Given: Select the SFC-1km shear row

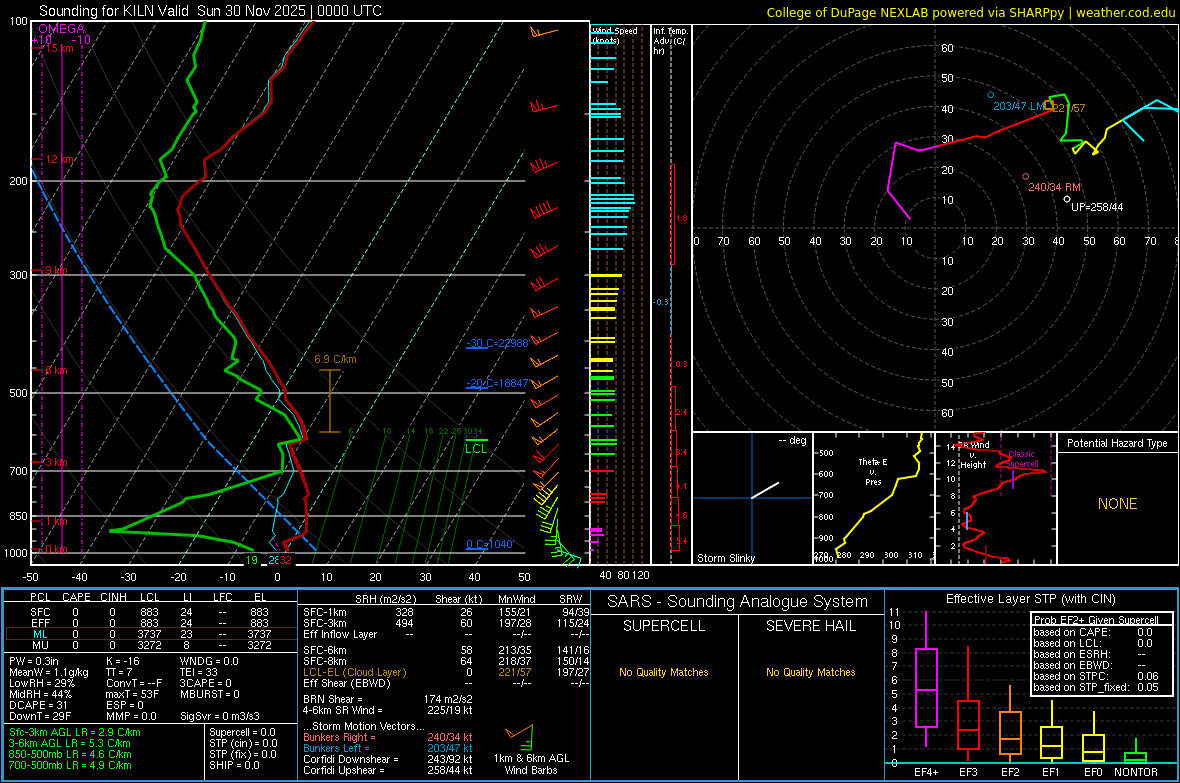Looking at the screenshot, I should [x=446, y=613].
